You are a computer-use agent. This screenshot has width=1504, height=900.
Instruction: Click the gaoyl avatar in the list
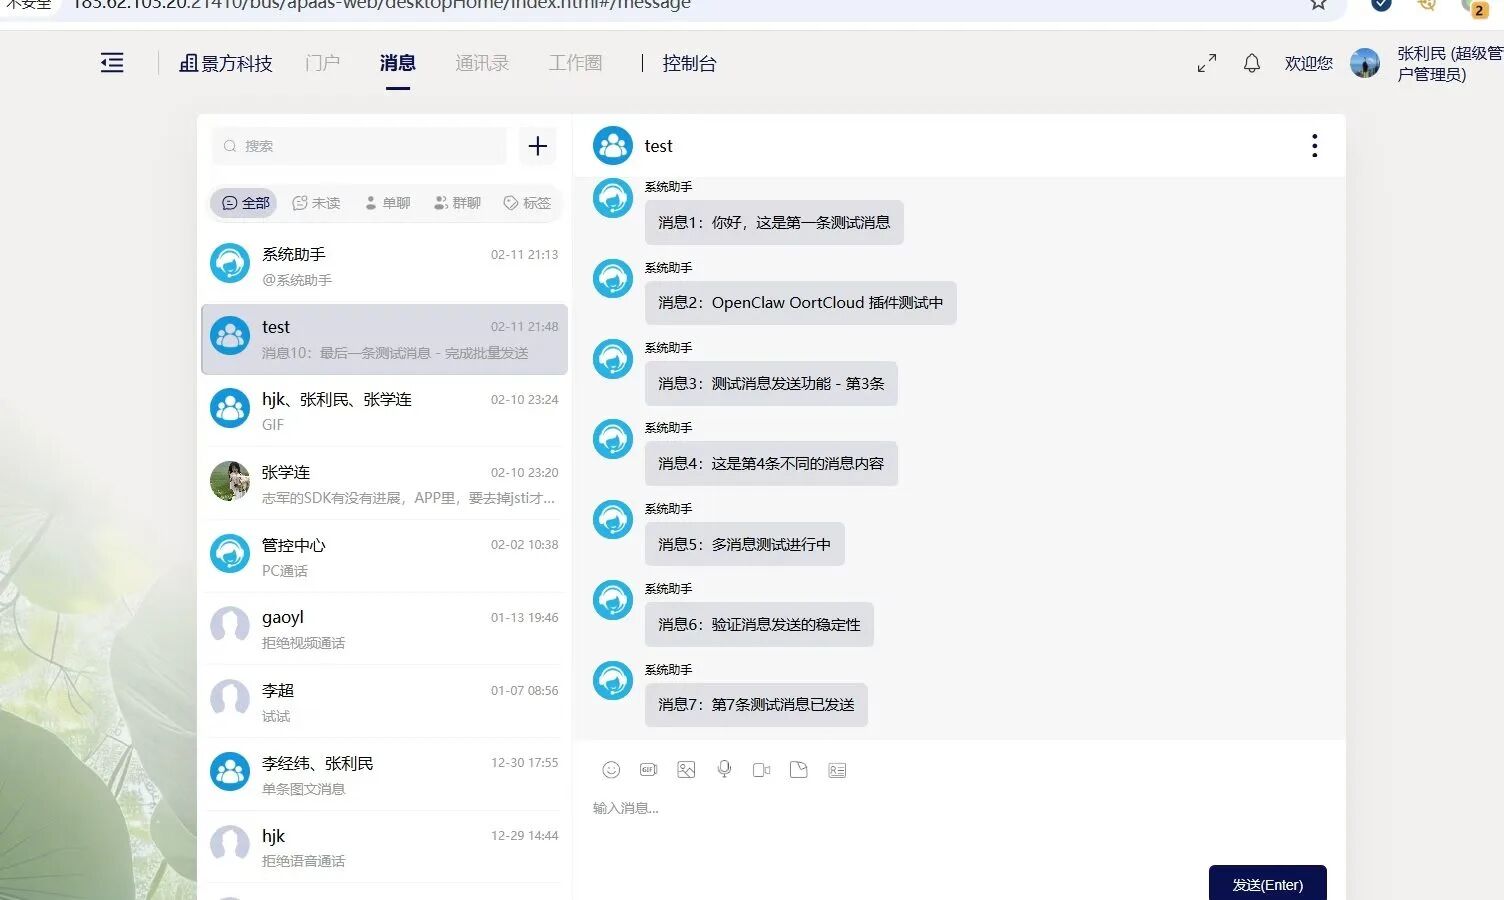point(230,626)
